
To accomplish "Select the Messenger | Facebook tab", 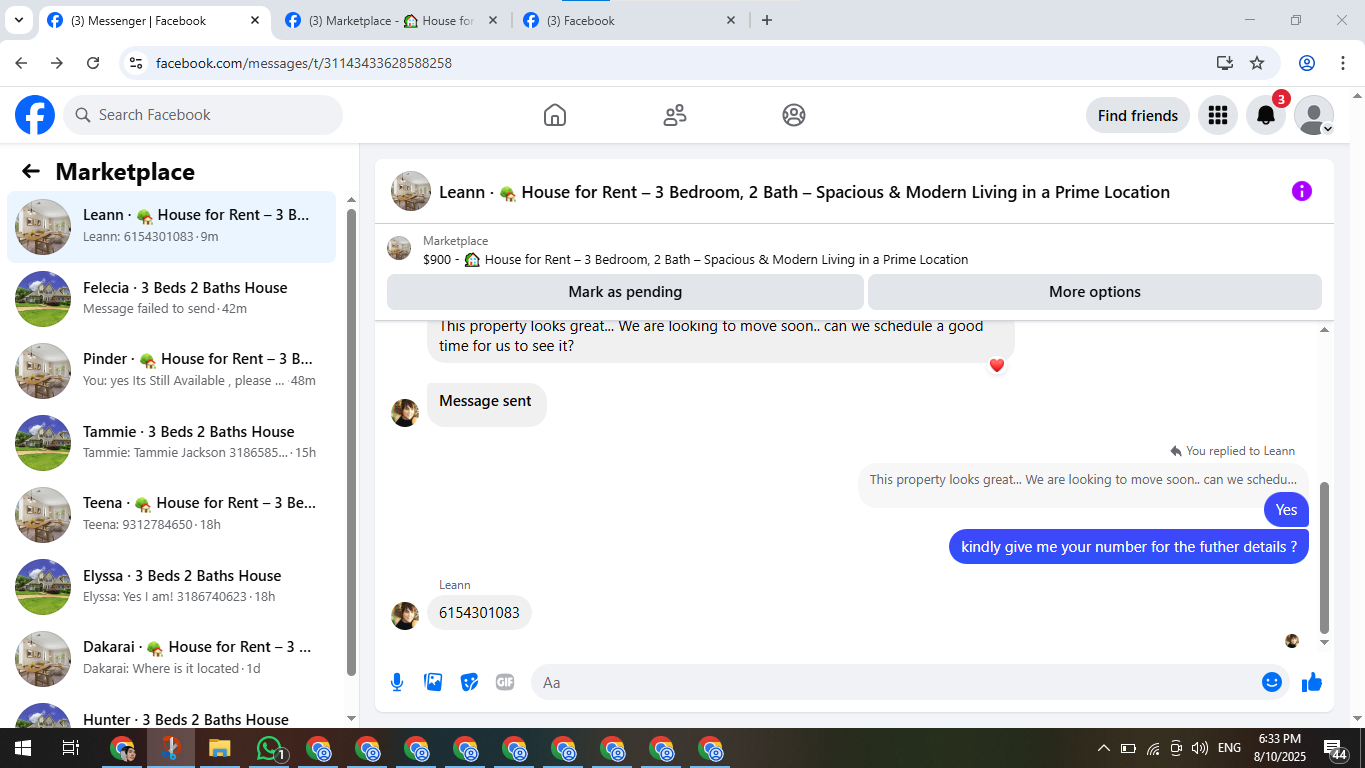I will pyautogui.click(x=154, y=20).
